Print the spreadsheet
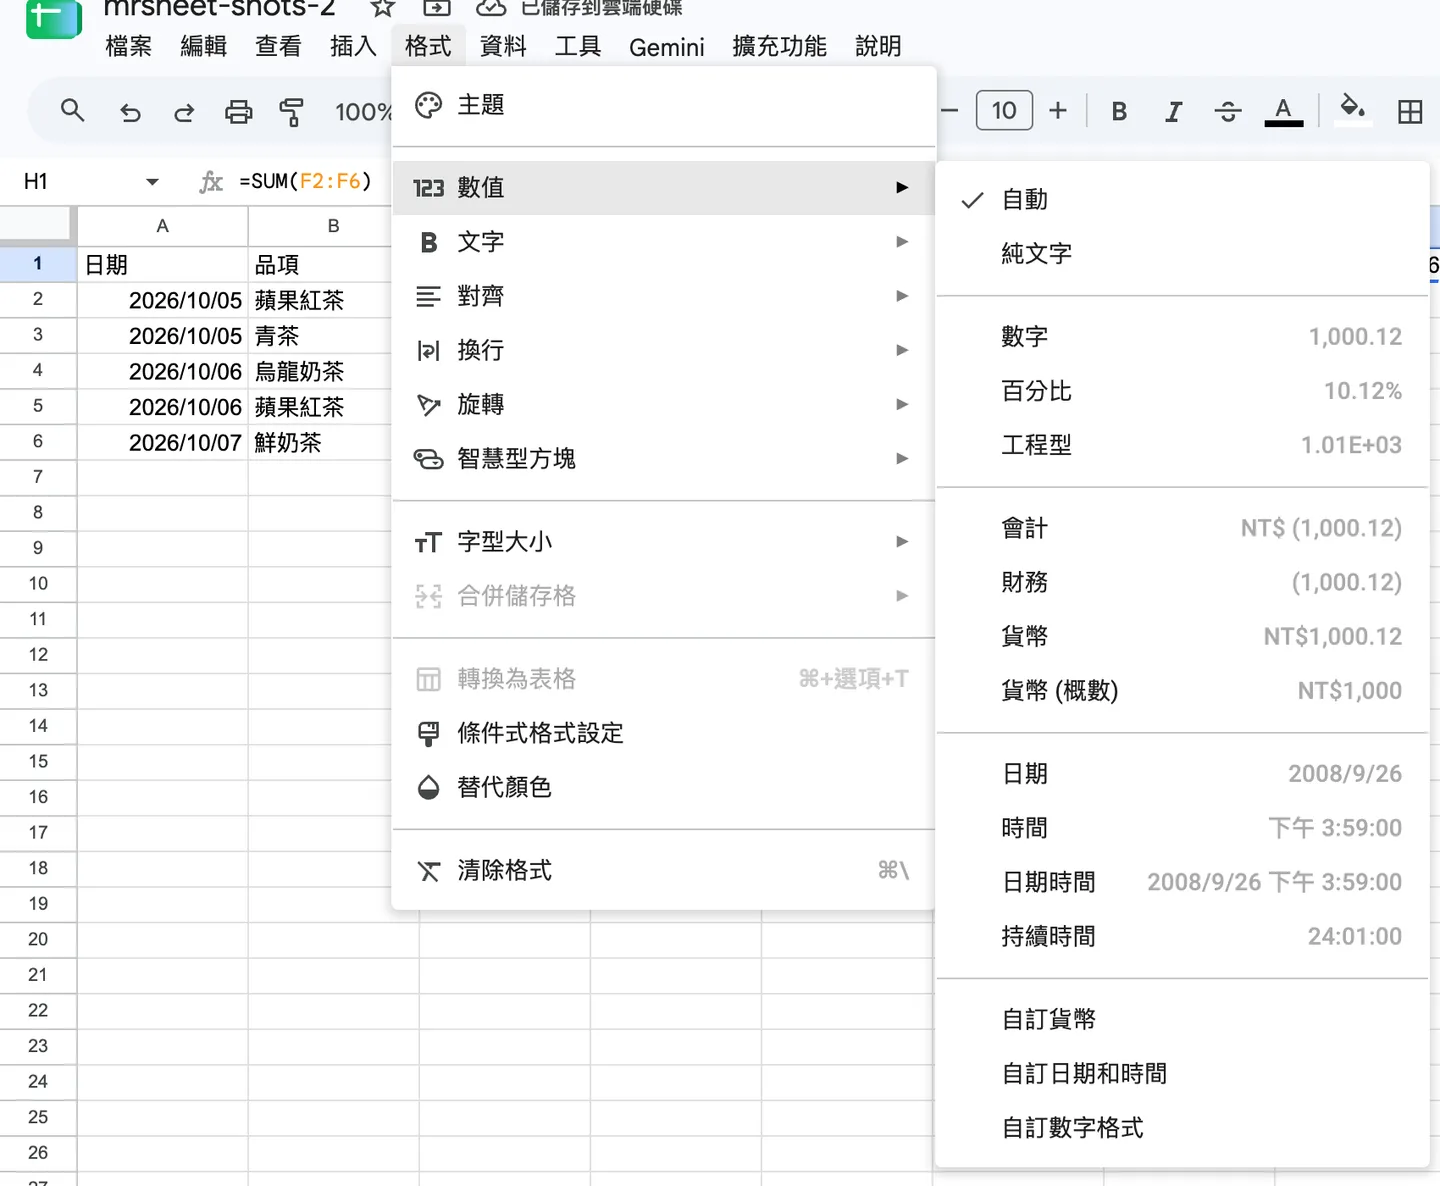This screenshot has height=1186, width=1440. pyautogui.click(x=238, y=111)
